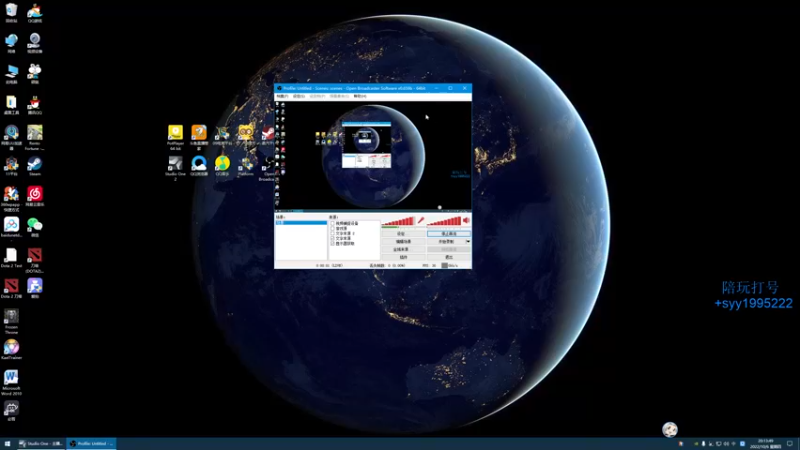The width and height of the screenshot is (800, 450).
Task: Open the PotPlayer 64 bit shortcut
Action: tap(176, 138)
